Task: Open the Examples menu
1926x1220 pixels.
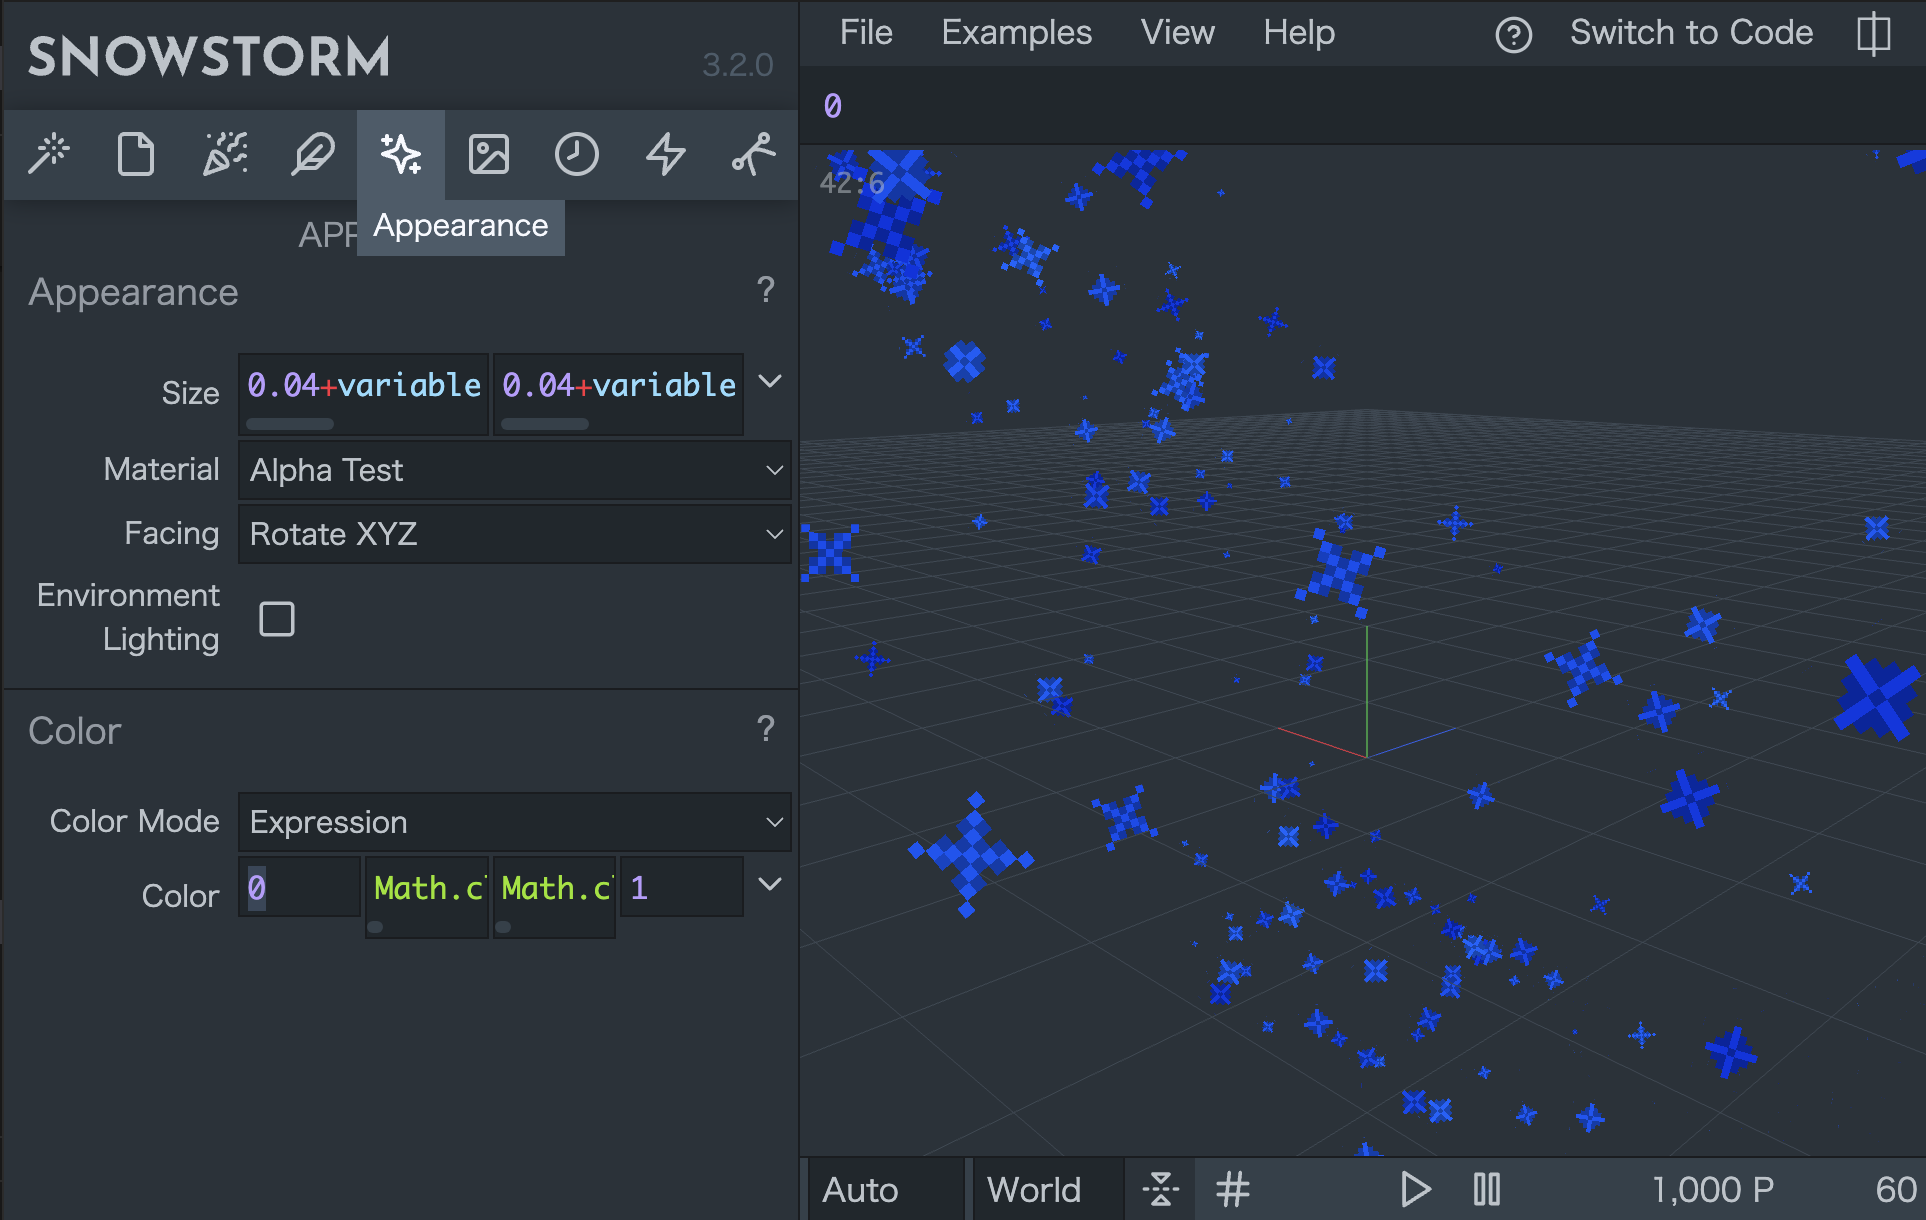Action: pyautogui.click(x=1016, y=33)
